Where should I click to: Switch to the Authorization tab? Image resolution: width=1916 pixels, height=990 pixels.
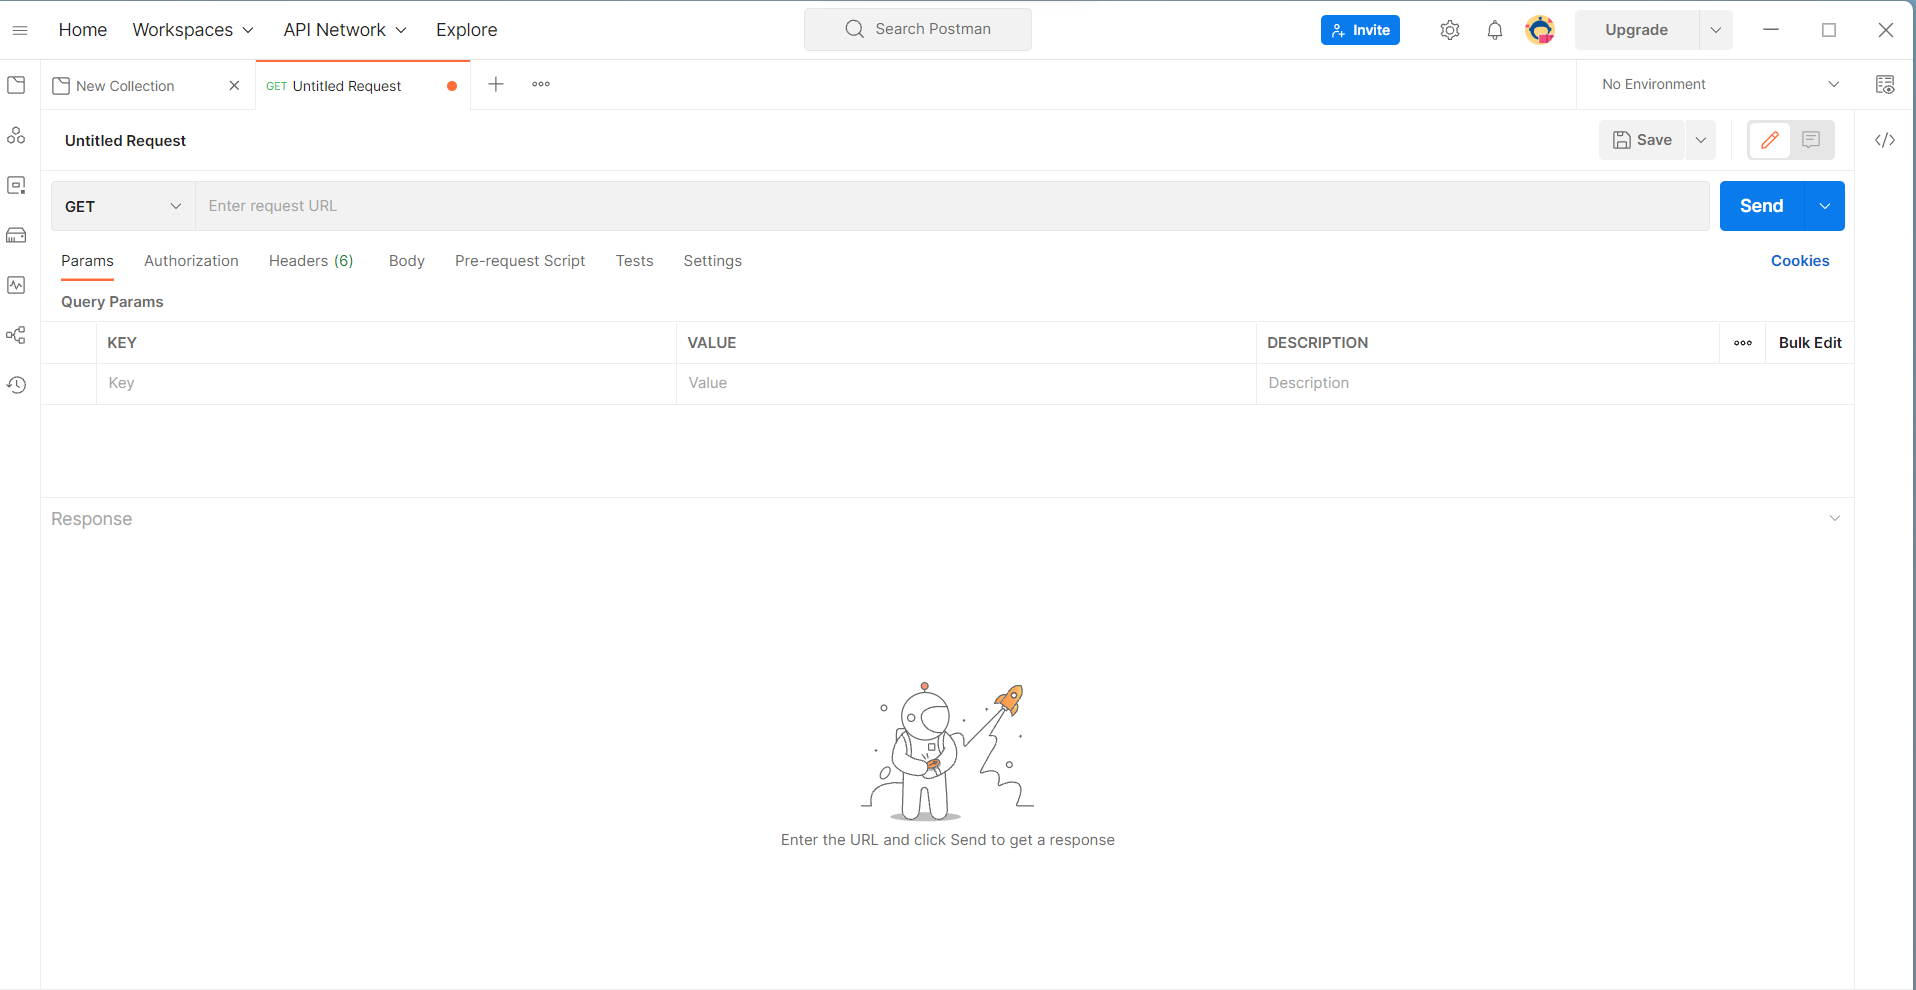click(x=191, y=261)
